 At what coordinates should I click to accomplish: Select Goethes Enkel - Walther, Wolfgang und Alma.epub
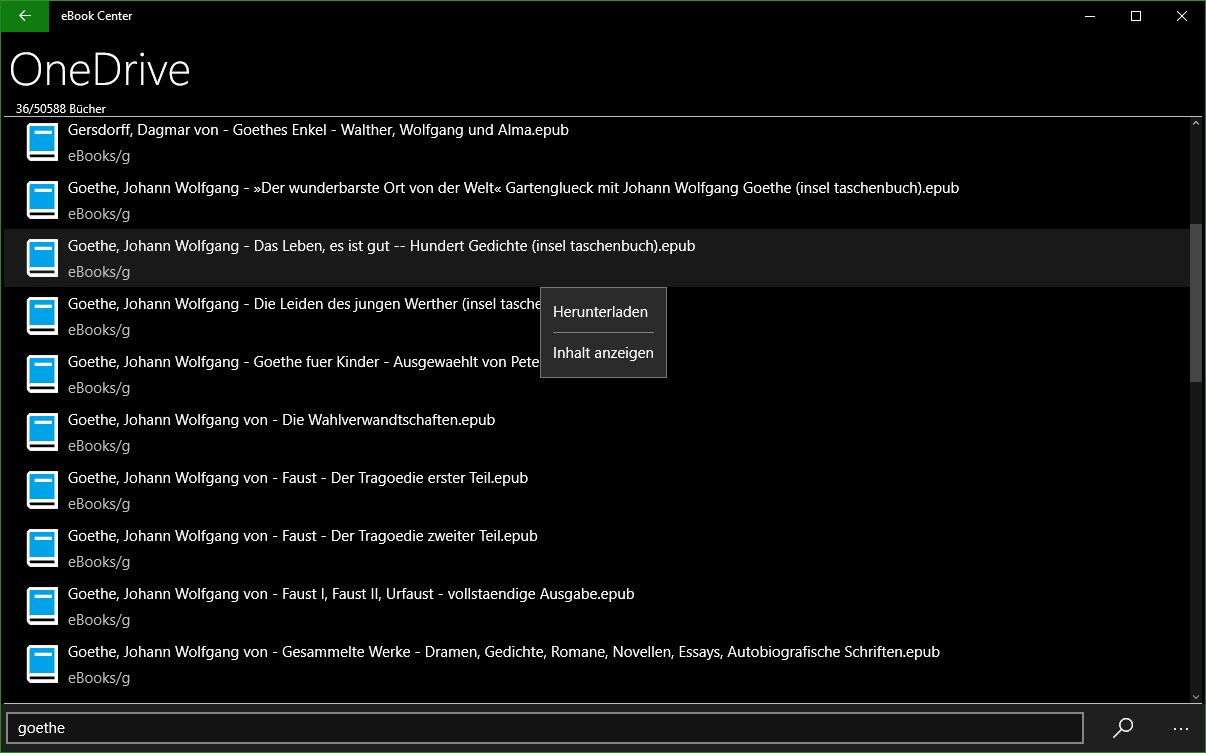click(x=318, y=130)
